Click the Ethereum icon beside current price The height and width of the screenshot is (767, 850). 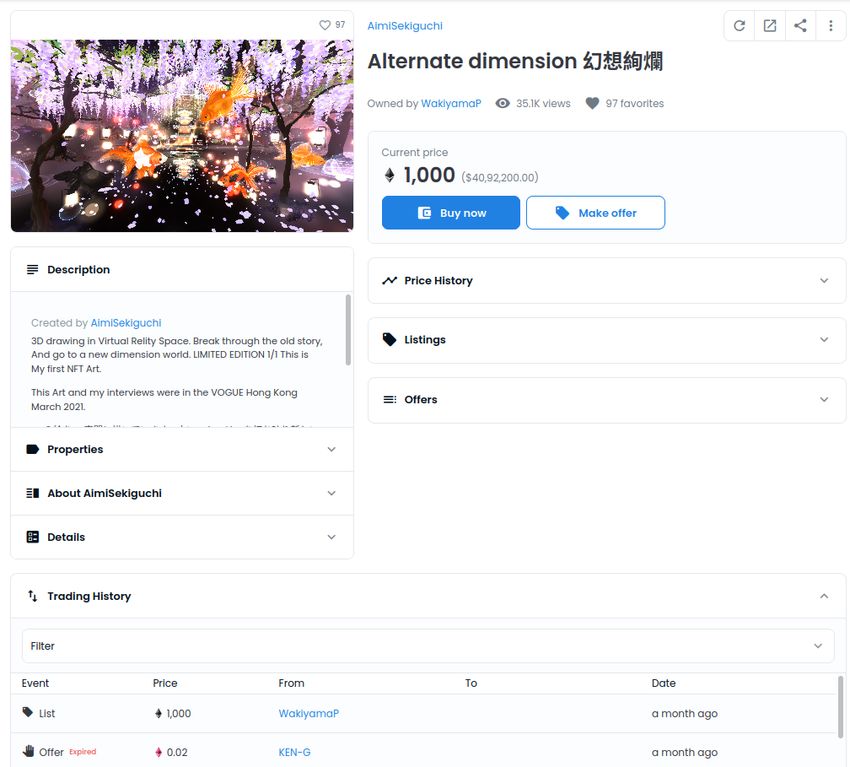pos(389,175)
